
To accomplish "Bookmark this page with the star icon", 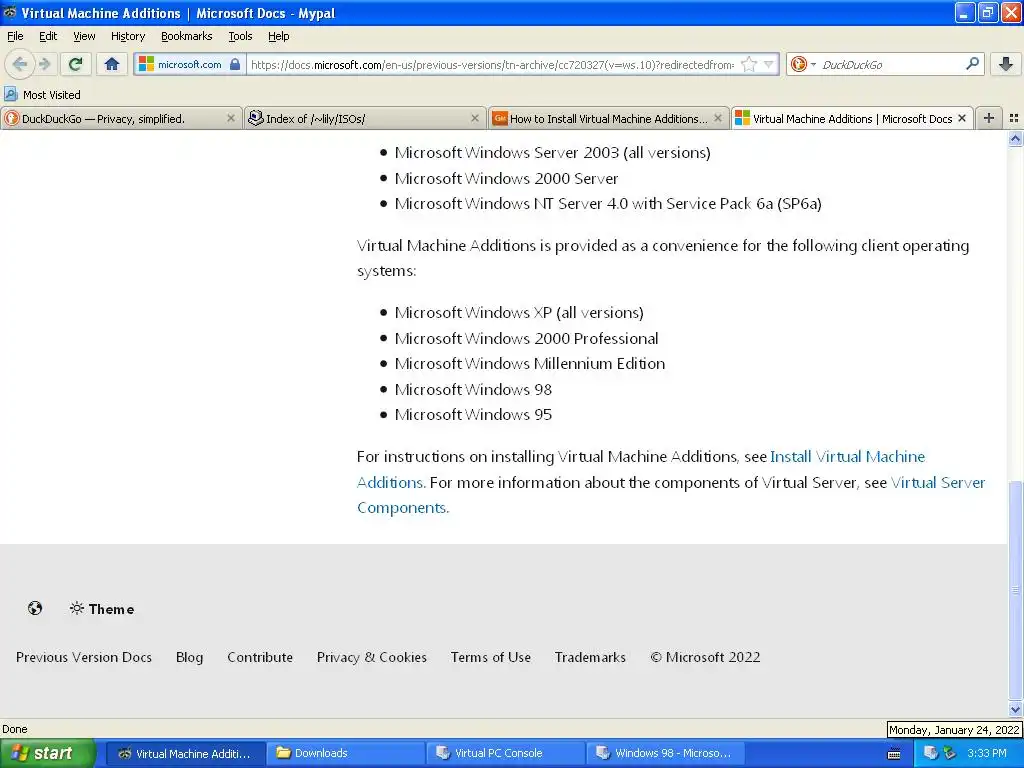I will 749,64.
